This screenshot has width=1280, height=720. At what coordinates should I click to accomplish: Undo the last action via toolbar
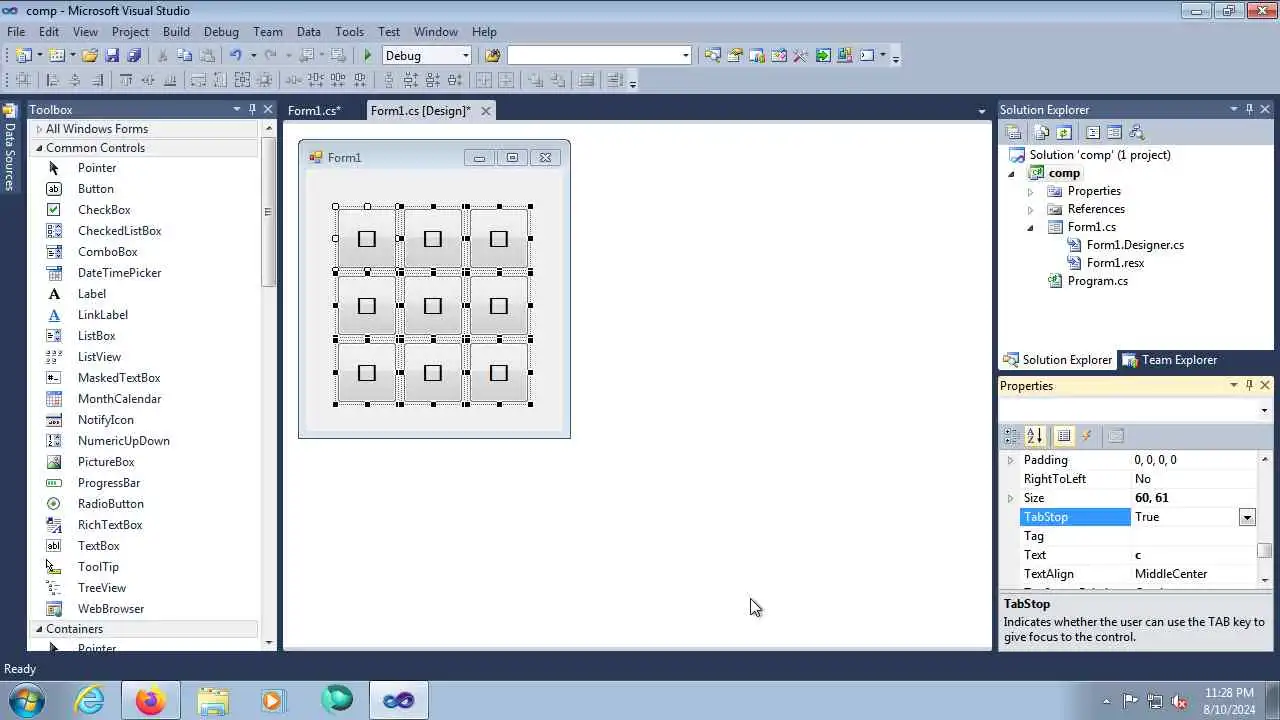coord(236,56)
